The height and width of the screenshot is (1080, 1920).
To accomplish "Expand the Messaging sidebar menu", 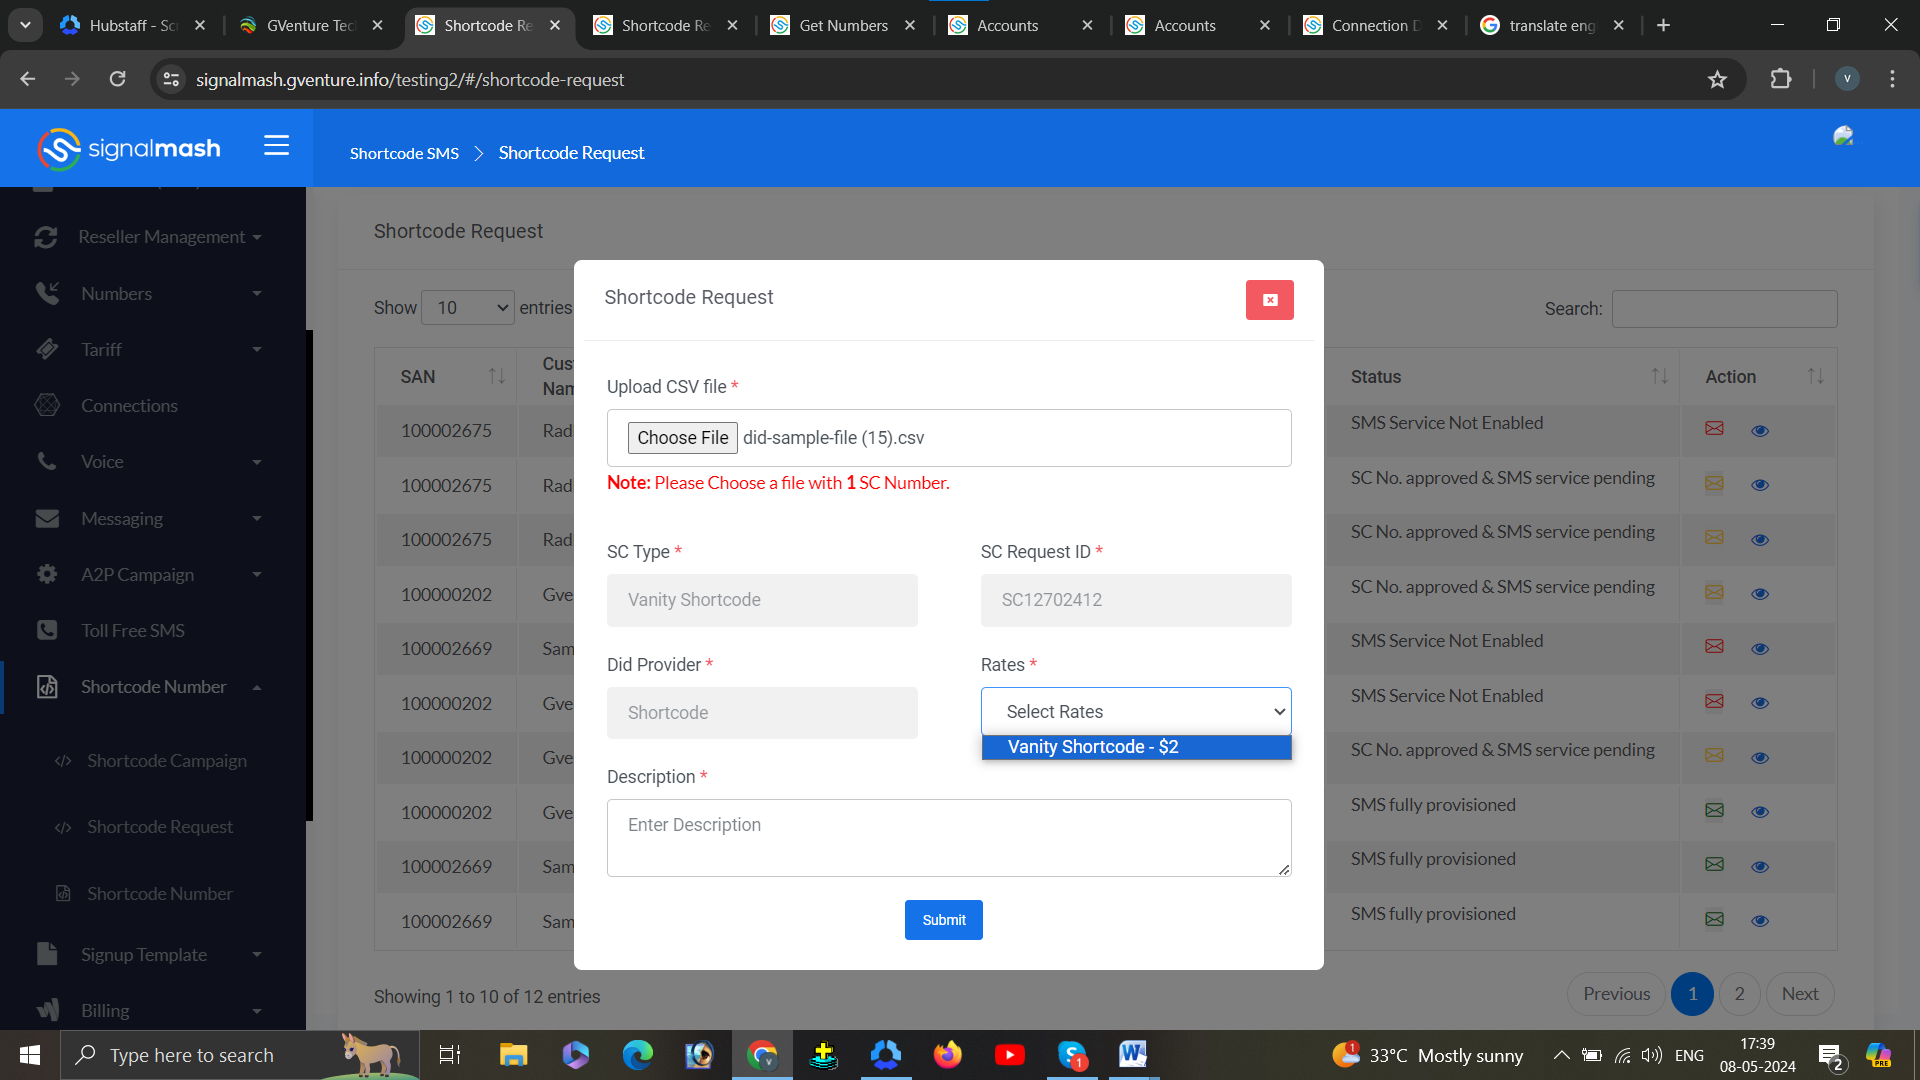I will [x=152, y=519].
